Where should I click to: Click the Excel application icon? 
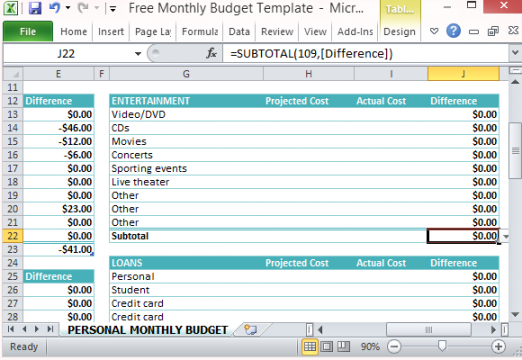(11, 8)
